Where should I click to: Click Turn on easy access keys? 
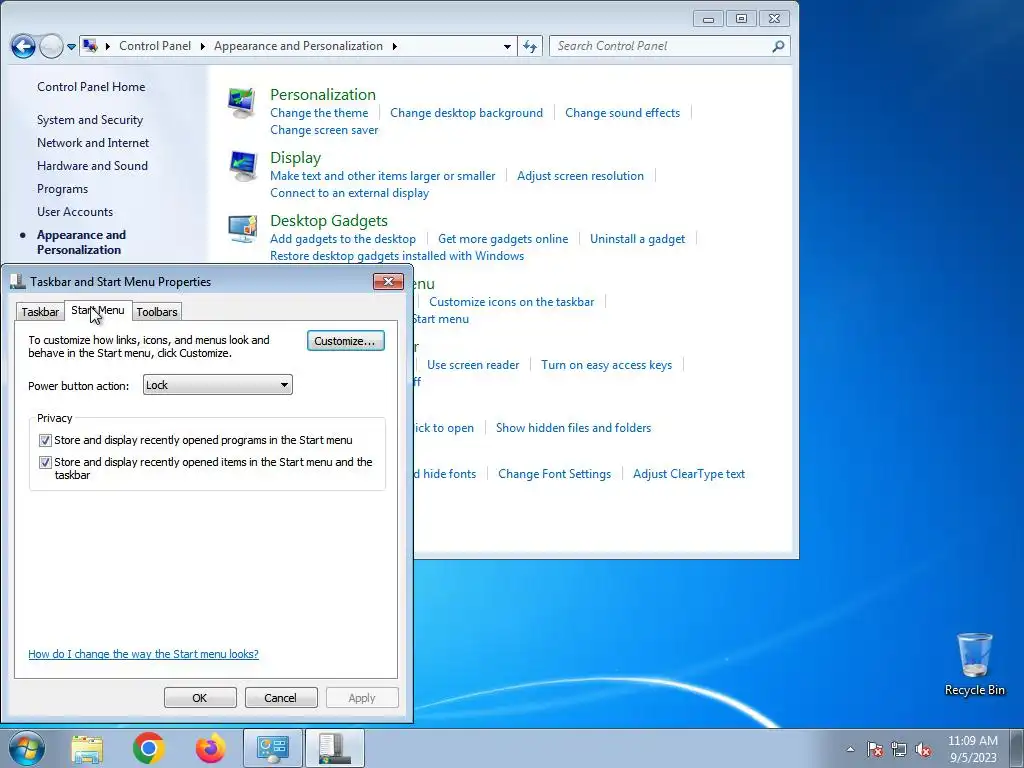(606, 364)
